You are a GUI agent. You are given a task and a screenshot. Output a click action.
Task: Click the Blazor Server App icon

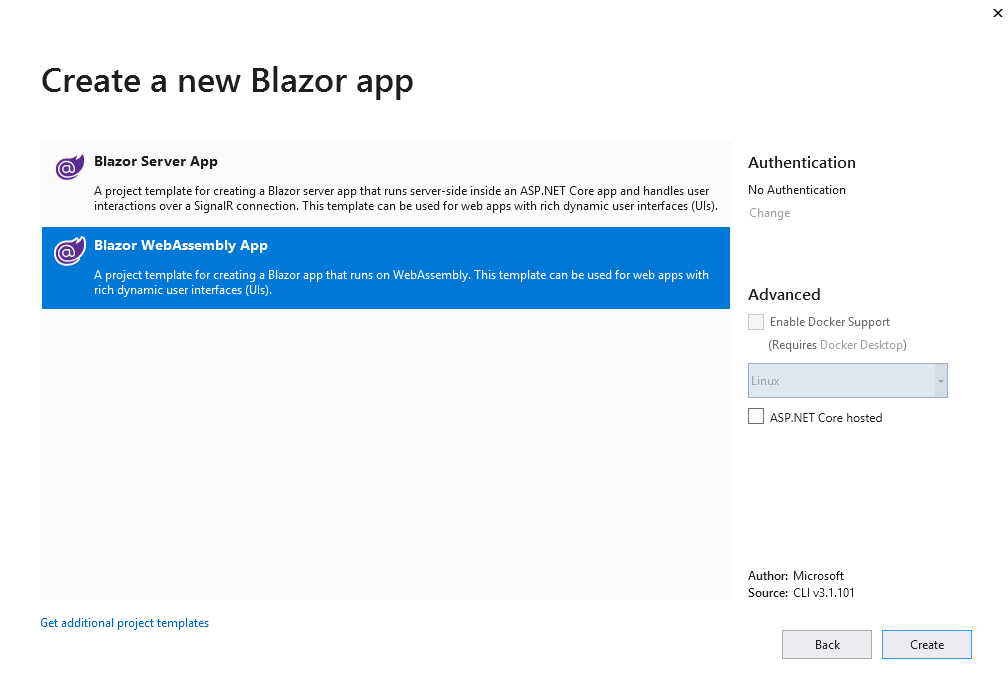[x=69, y=167]
